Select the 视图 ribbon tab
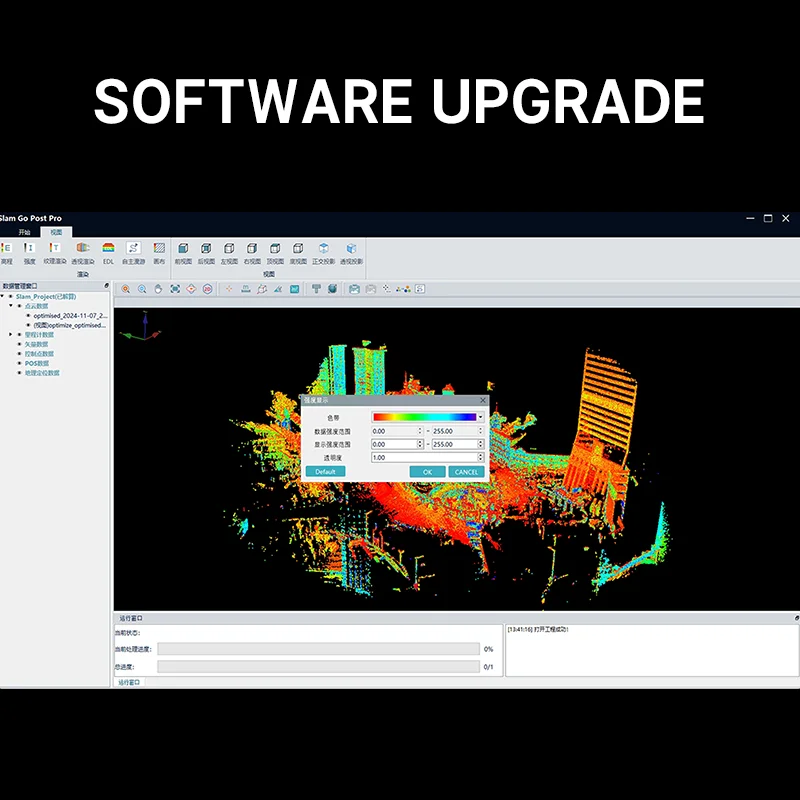The width and height of the screenshot is (800, 800). coord(57,232)
